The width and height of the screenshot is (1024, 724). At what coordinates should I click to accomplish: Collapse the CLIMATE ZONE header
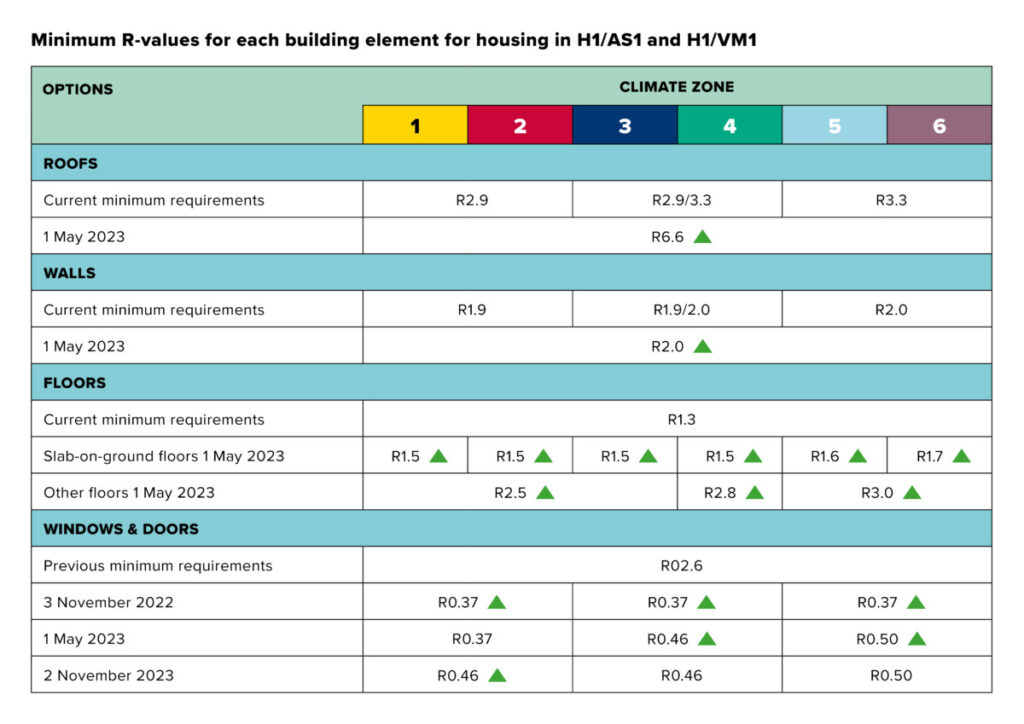point(676,87)
